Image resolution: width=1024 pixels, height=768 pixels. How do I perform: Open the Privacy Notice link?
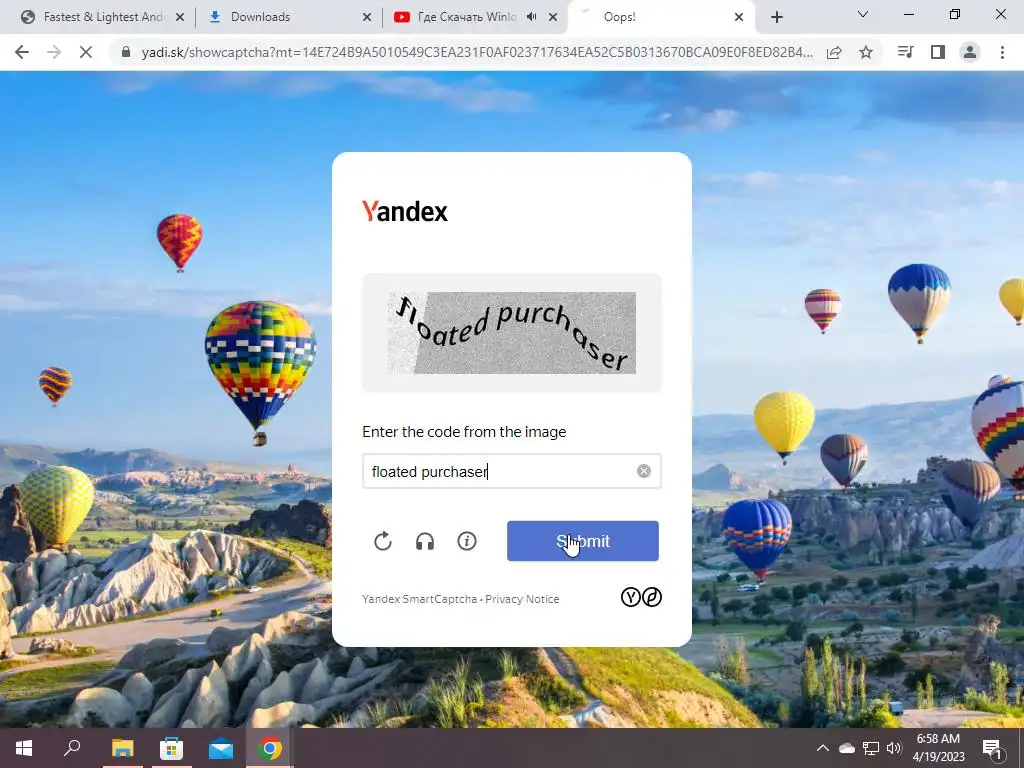[522, 599]
